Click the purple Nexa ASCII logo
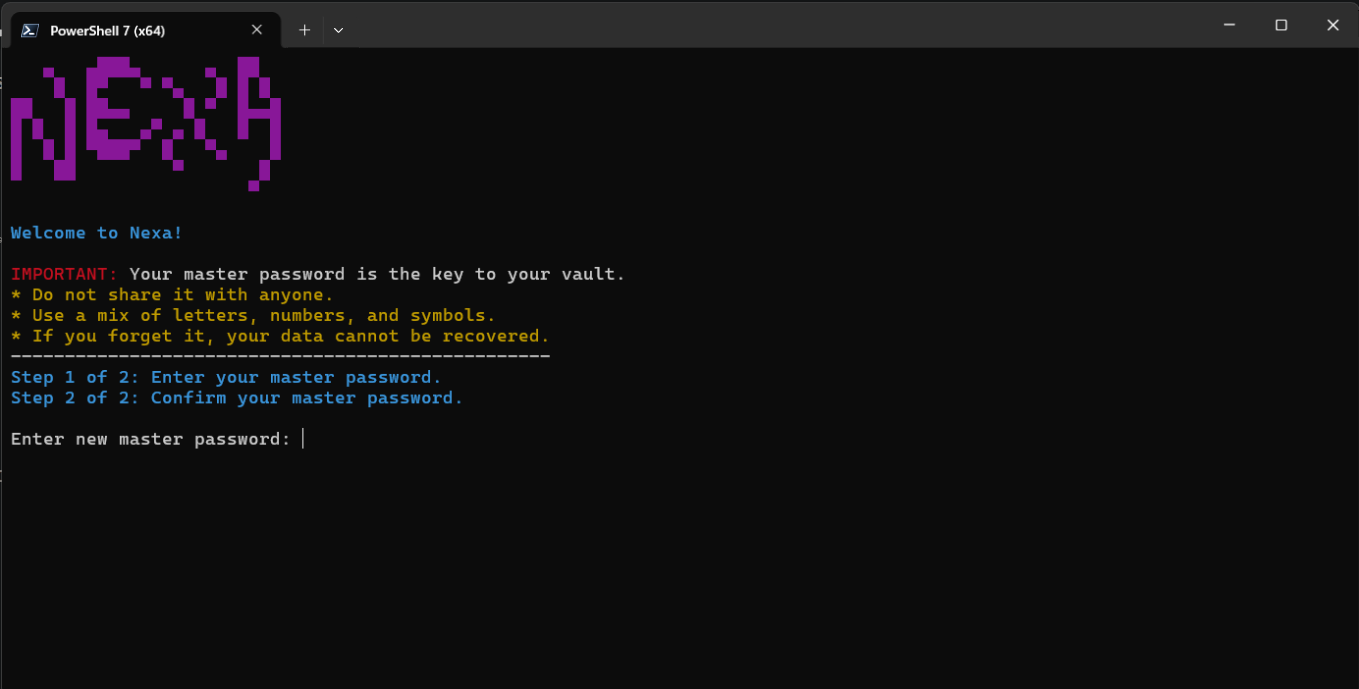Image resolution: width=1359 pixels, height=689 pixels. [145, 120]
